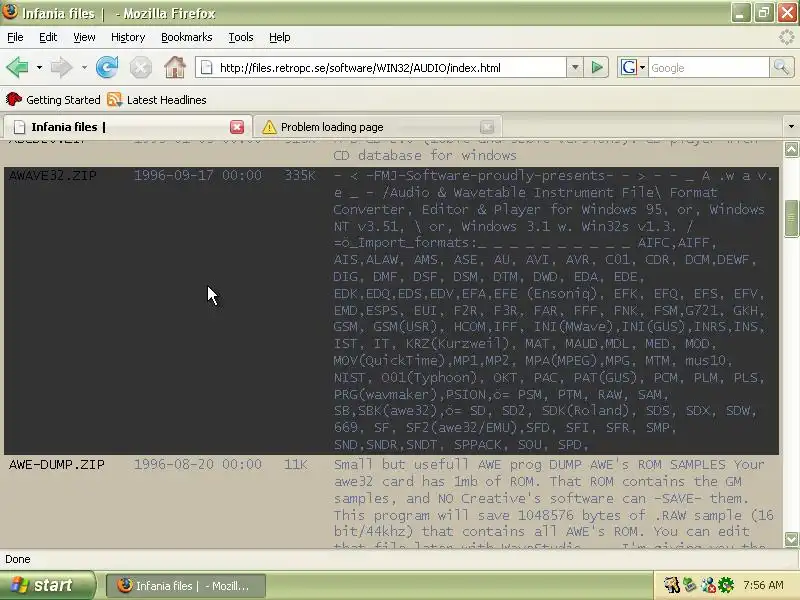Click the Forward arrow button
Viewport: 800px width, 600px height.
pos(62,67)
